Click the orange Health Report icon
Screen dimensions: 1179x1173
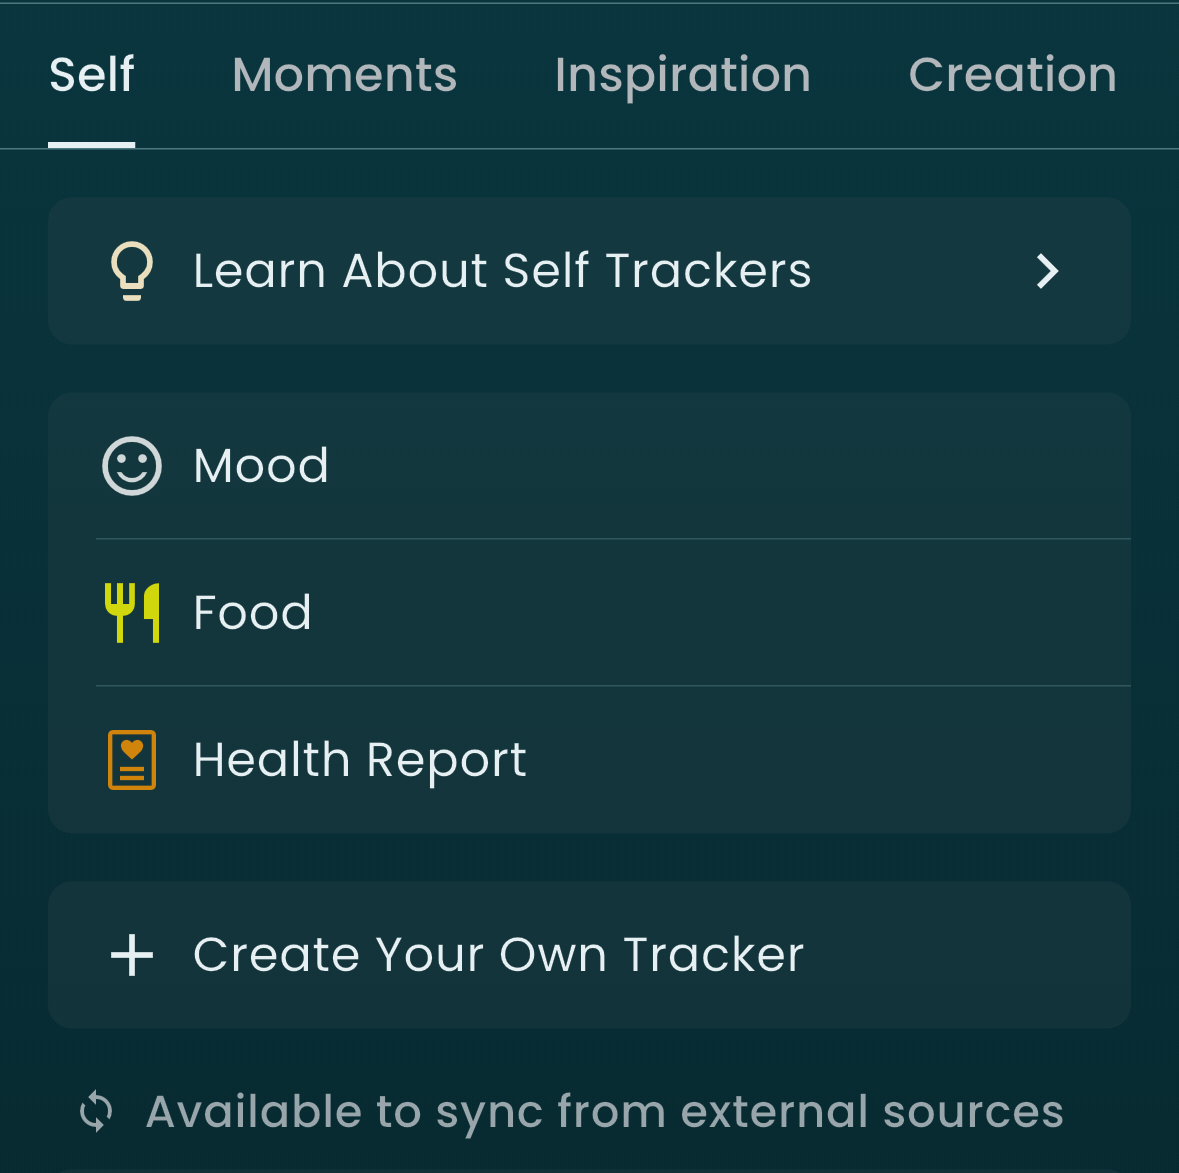(132, 760)
